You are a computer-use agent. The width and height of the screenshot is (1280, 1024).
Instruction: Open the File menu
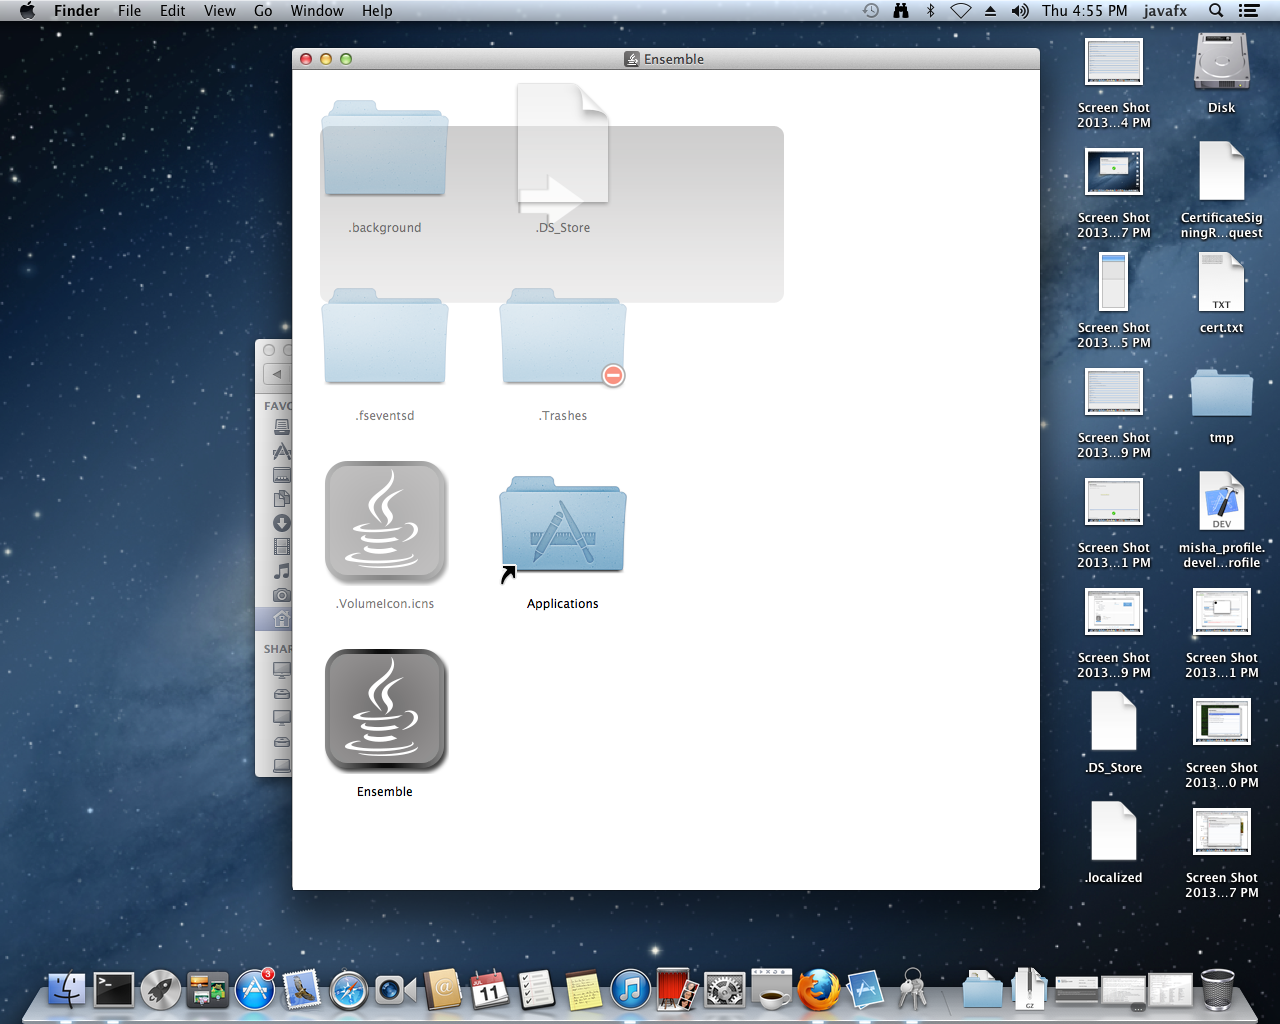[129, 11]
